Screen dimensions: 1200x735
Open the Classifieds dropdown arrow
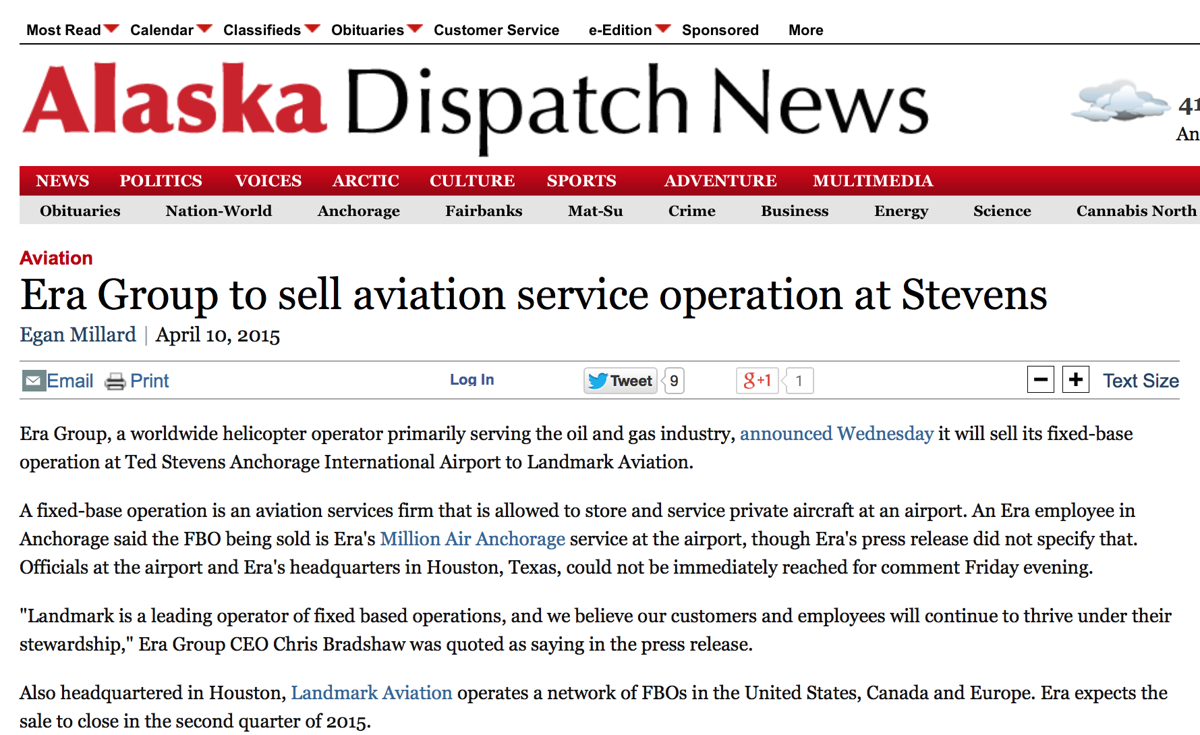[x=312, y=29]
